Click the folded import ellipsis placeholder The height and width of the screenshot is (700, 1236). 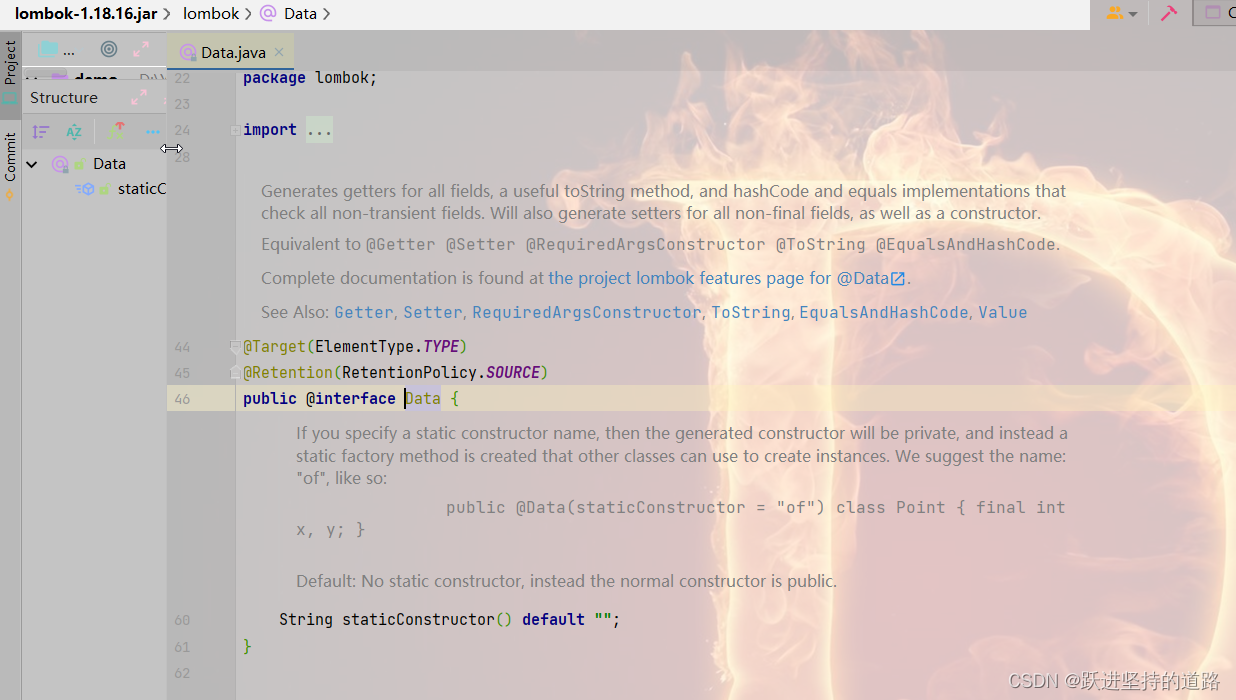(319, 129)
